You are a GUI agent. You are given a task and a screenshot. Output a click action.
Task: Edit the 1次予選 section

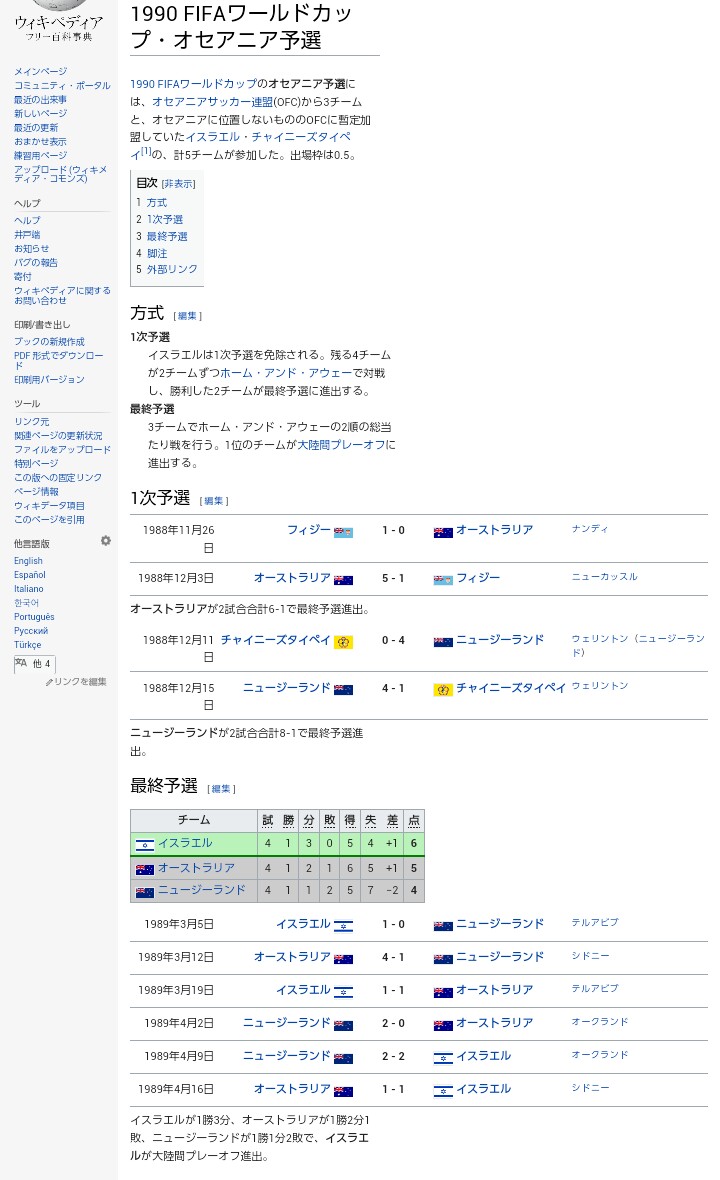pos(214,501)
